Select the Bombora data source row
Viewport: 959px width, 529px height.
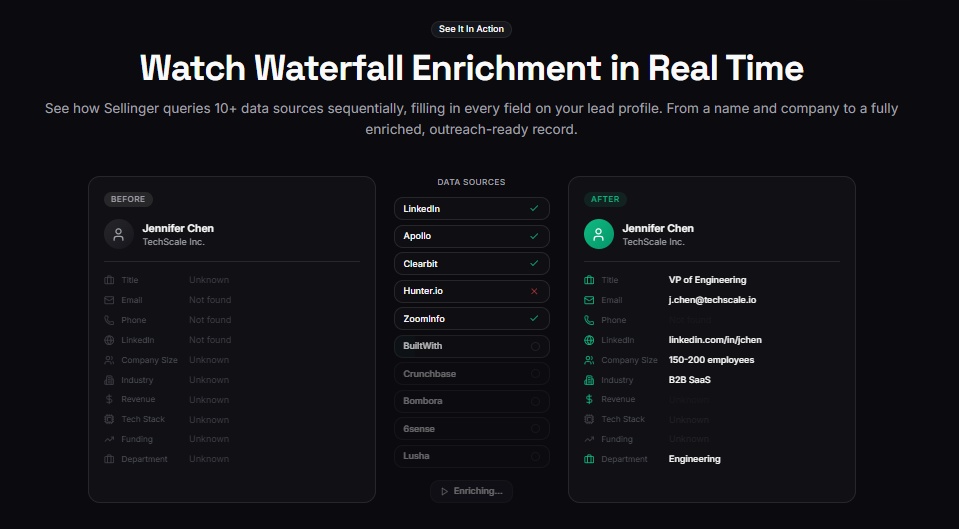tap(472, 401)
